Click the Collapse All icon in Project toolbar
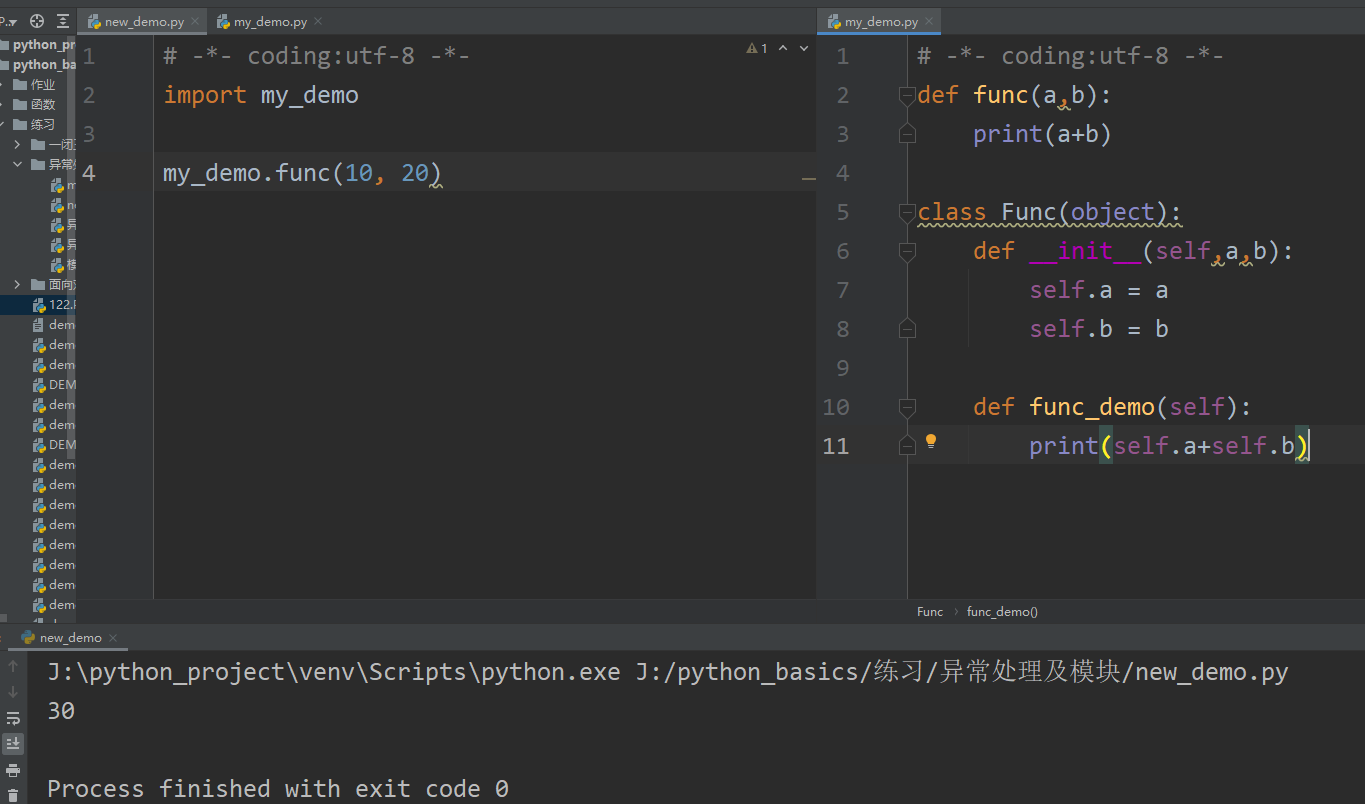Viewport: 1365px width, 804px height. 62,20
